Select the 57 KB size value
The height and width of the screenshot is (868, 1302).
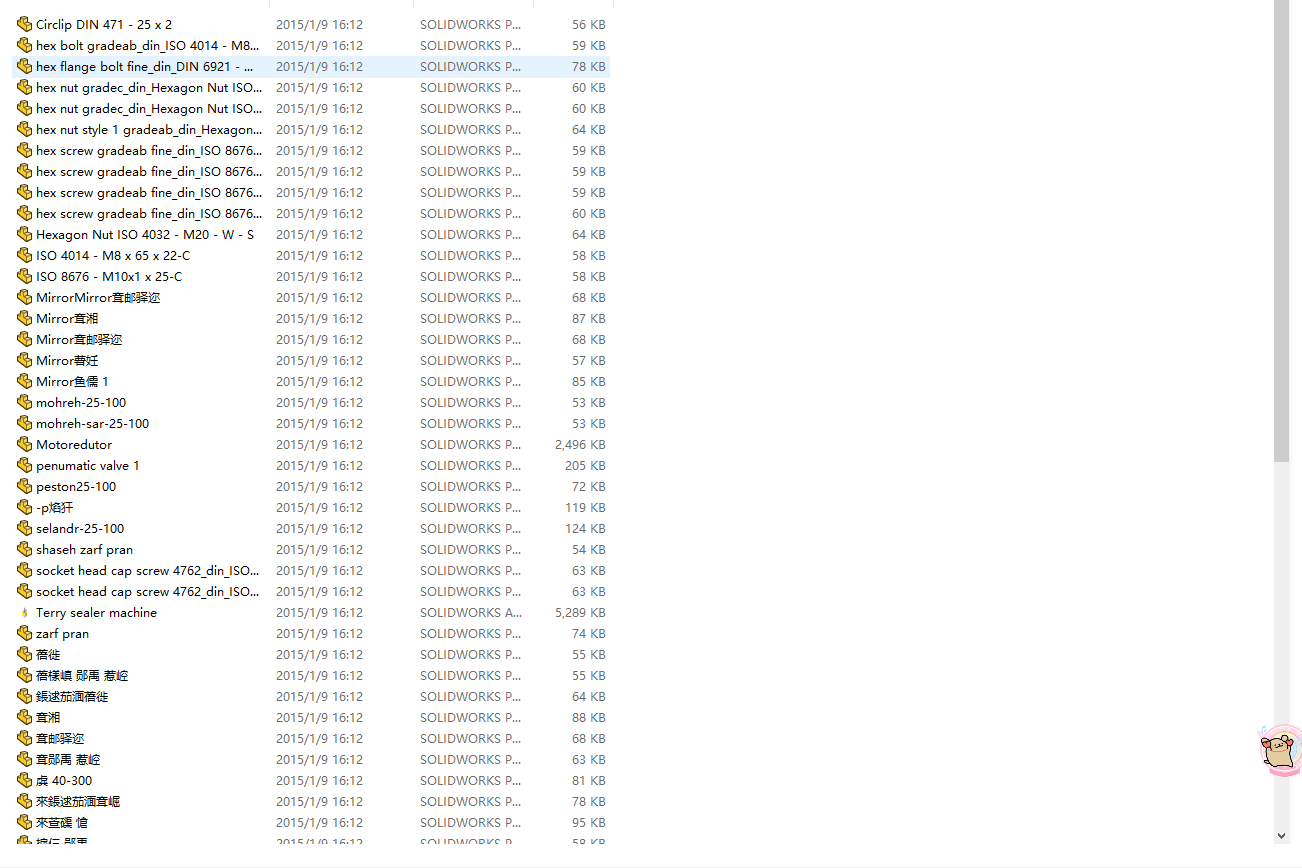pyautogui.click(x=589, y=360)
